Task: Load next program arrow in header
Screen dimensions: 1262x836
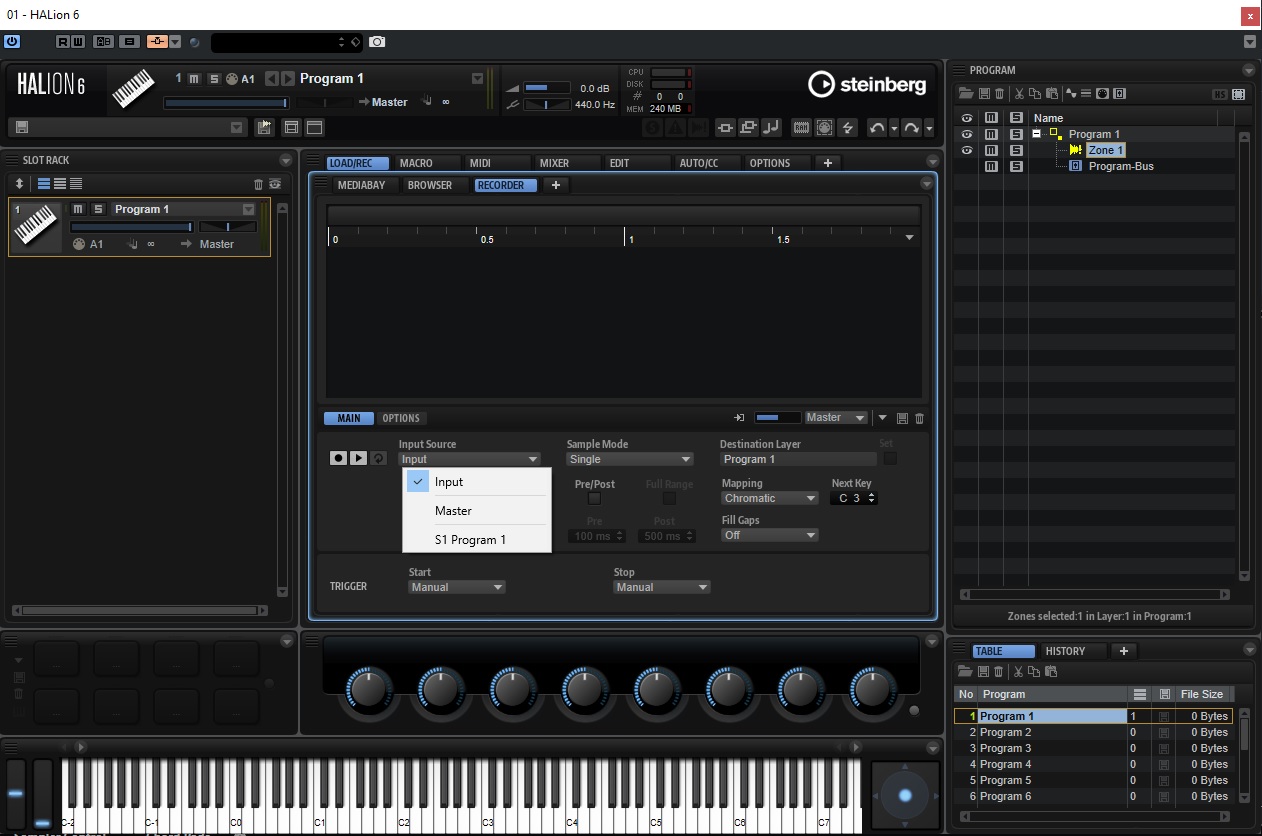Action: point(288,79)
